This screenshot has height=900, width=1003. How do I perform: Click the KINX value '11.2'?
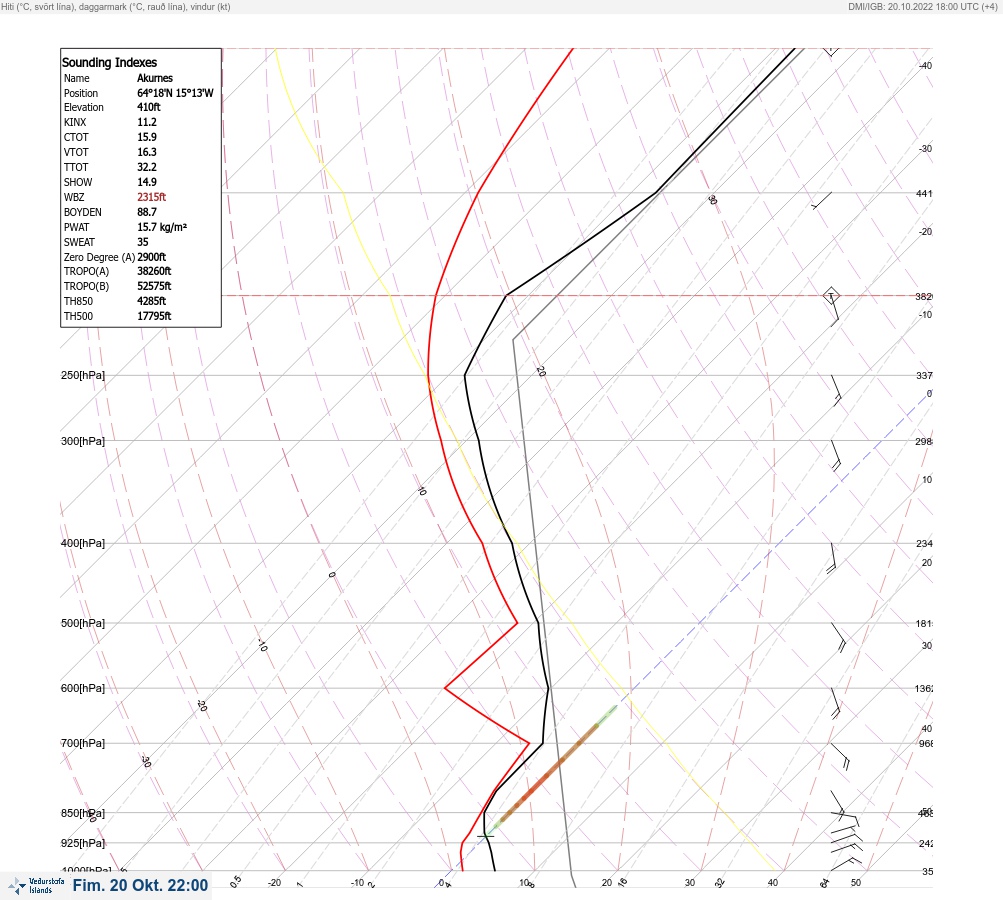click(147, 122)
